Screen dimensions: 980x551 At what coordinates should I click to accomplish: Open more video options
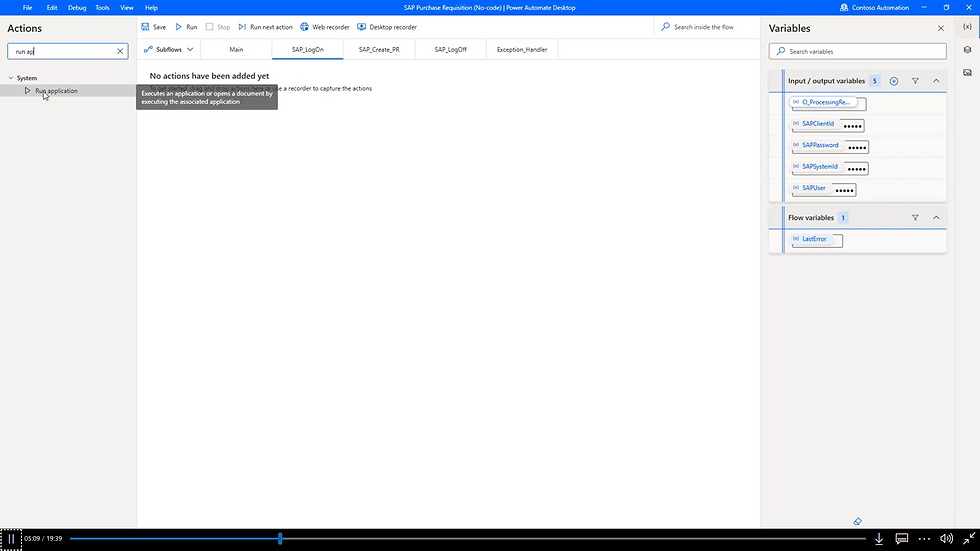pyautogui.click(x=924, y=539)
